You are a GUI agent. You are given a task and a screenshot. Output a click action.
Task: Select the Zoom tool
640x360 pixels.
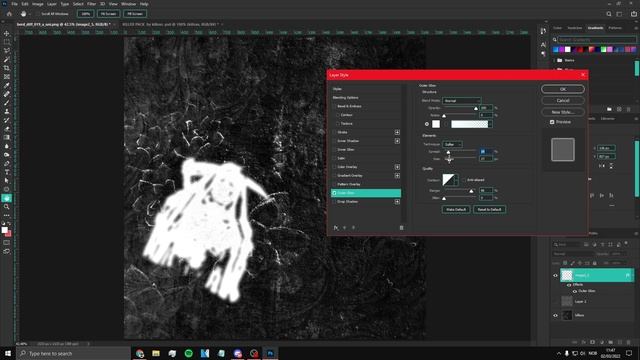point(7,207)
